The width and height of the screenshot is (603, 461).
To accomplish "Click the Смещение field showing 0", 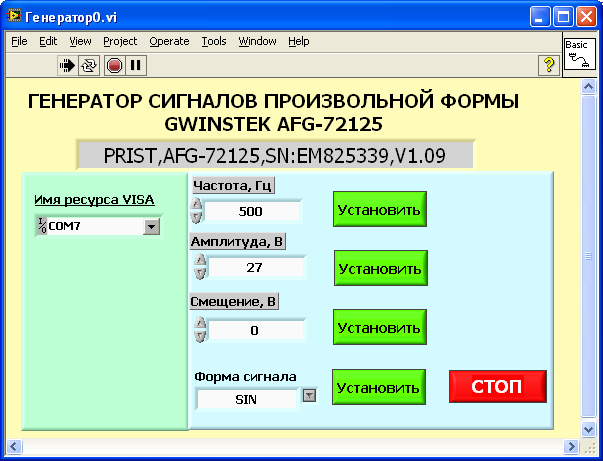I will (255, 330).
